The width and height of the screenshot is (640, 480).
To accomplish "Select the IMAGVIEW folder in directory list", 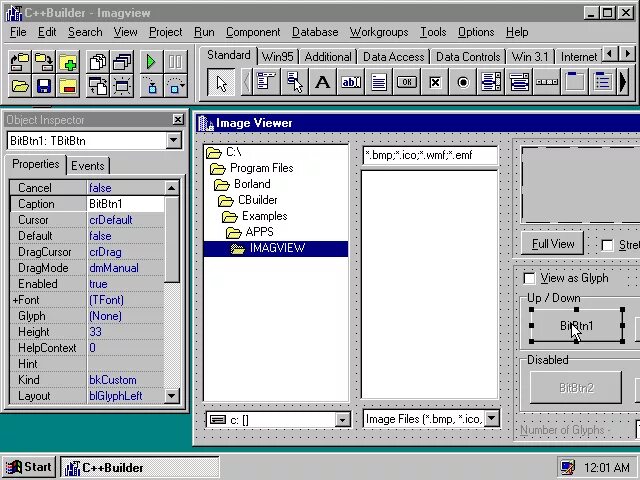I will [276, 248].
